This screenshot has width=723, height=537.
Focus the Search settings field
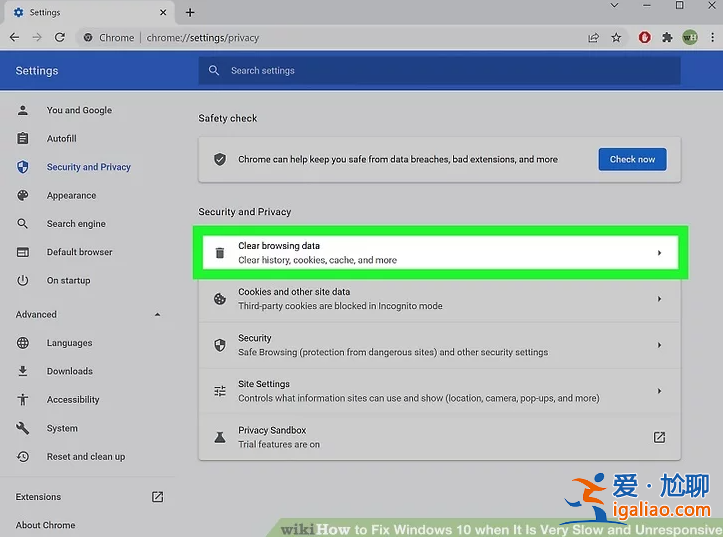(439, 71)
